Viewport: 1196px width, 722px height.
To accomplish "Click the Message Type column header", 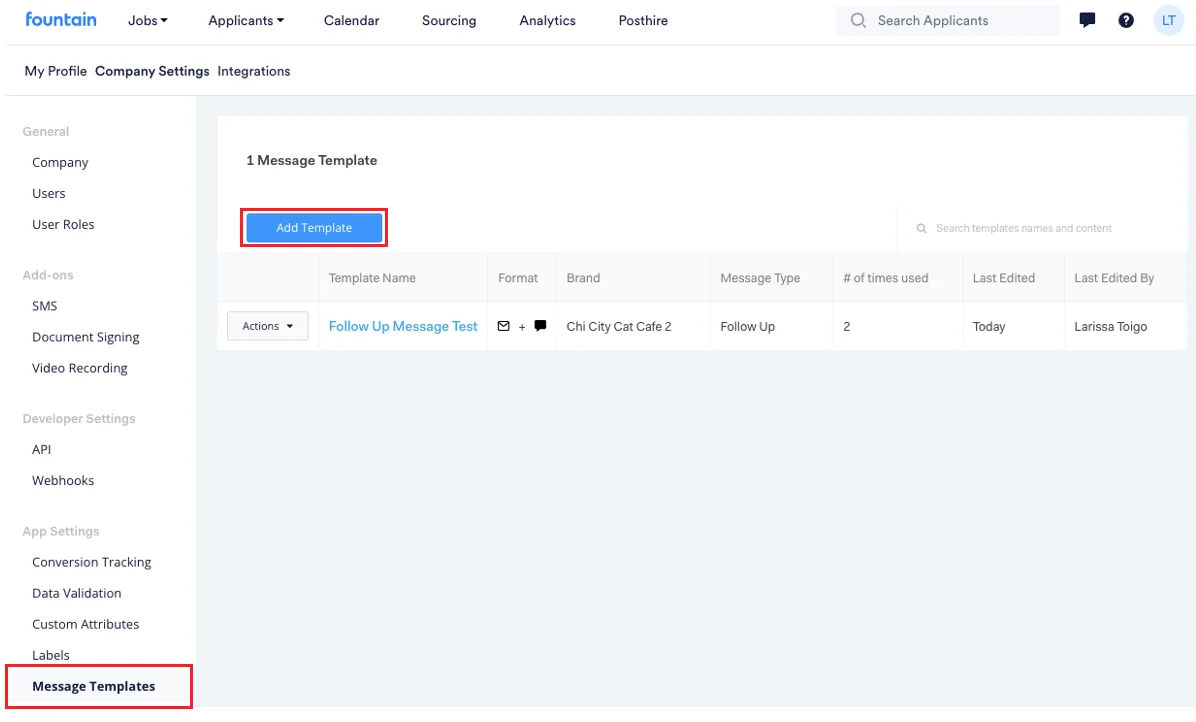I will (x=760, y=278).
